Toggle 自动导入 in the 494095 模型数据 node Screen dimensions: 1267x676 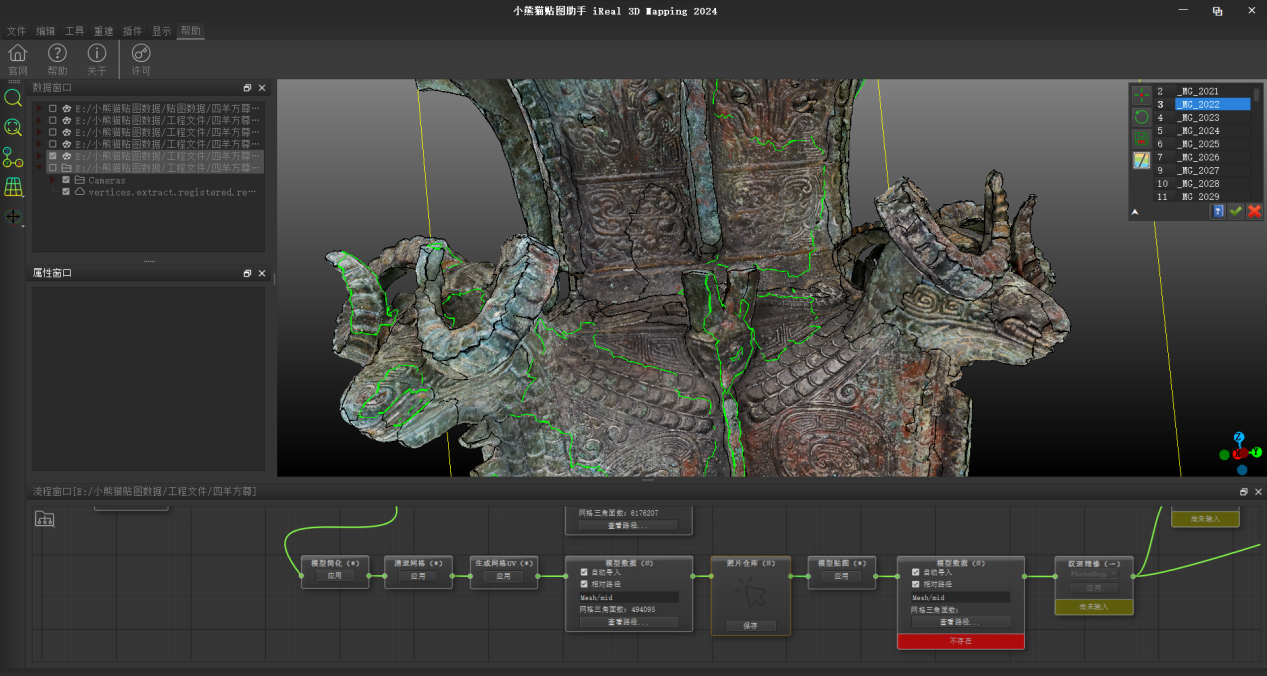tap(584, 573)
